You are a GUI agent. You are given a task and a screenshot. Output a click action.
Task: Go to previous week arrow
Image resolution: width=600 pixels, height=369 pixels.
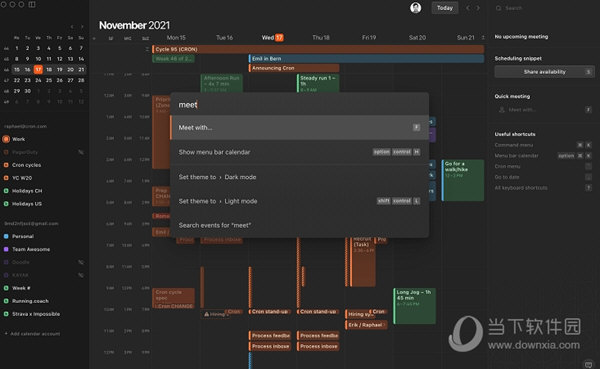point(468,8)
